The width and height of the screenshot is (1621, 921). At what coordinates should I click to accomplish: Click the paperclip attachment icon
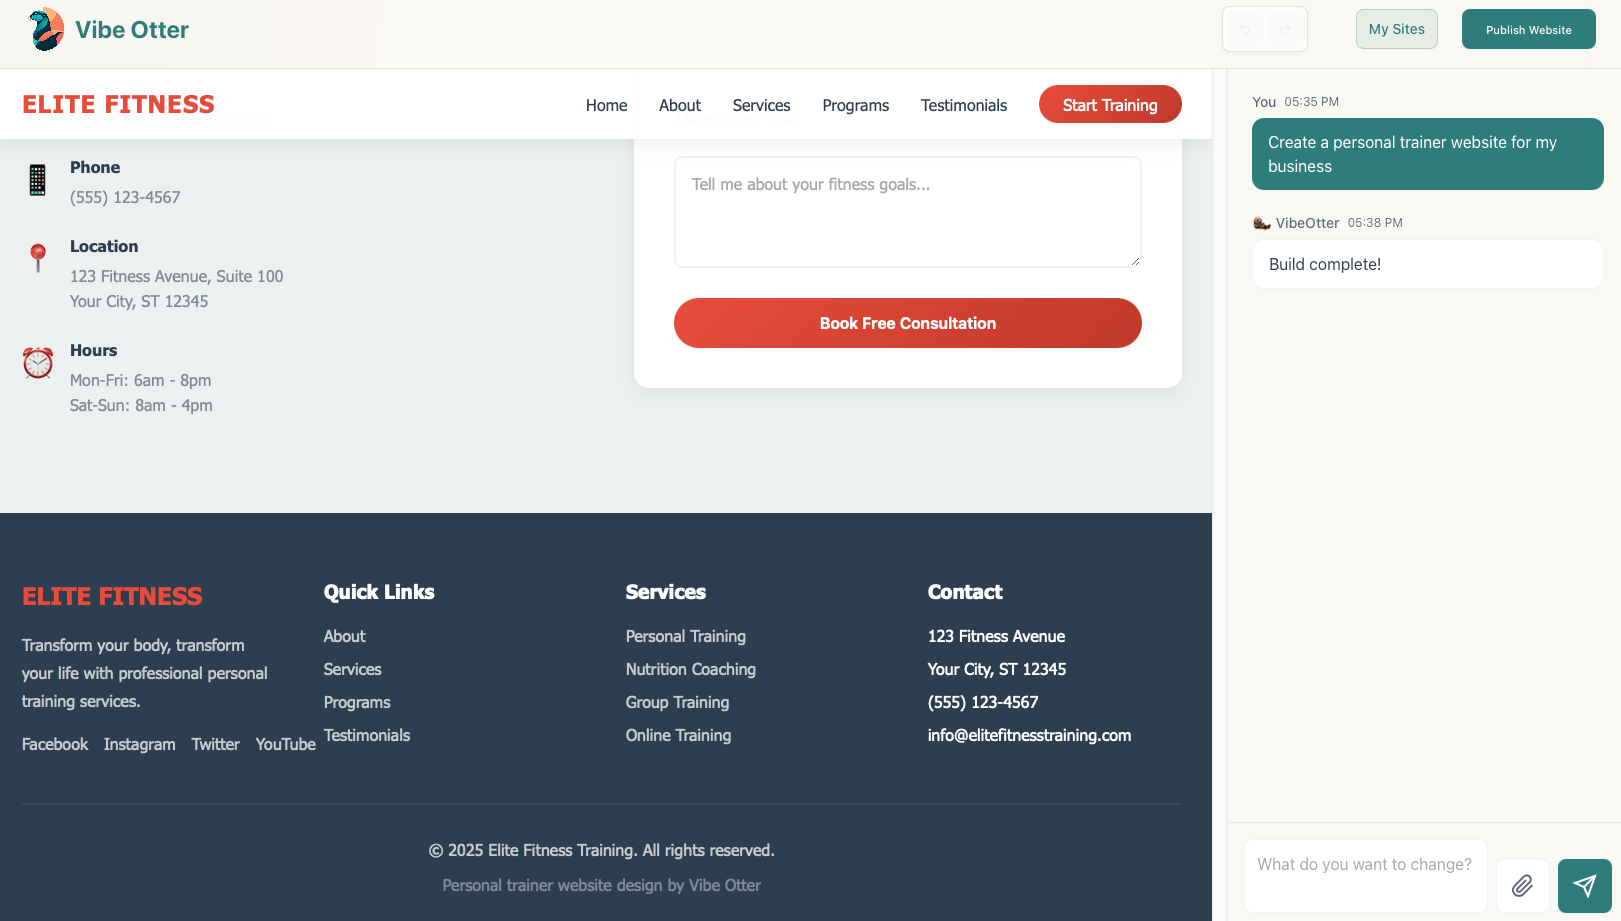pos(1522,886)
